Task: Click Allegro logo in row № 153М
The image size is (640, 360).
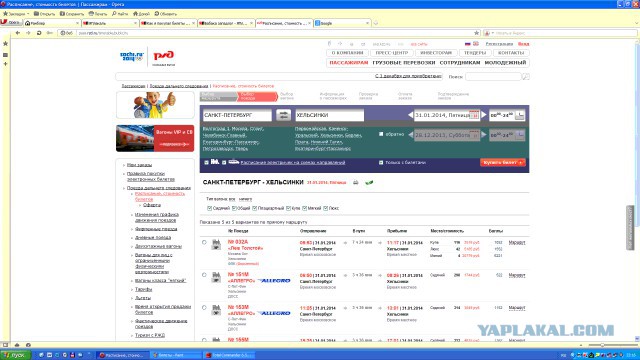Action: [x=274, y=313]
